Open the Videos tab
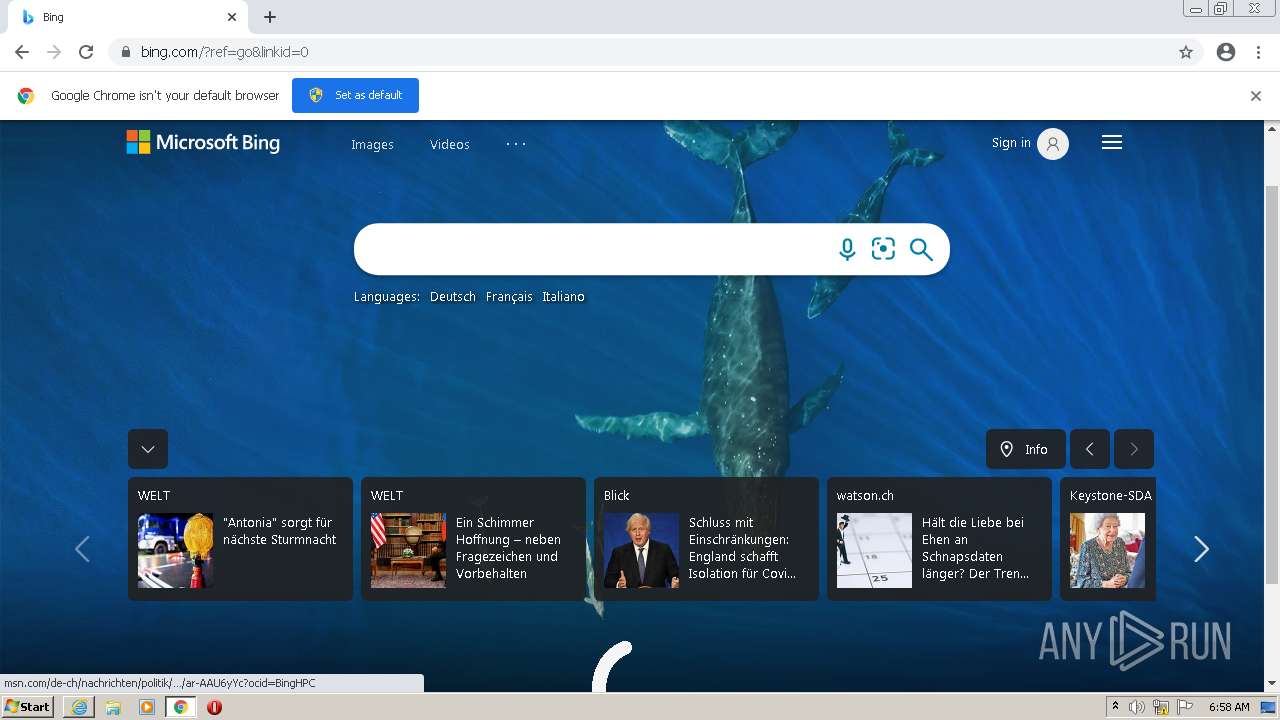The image size is (1280, 720). click(x=450, y=144)
